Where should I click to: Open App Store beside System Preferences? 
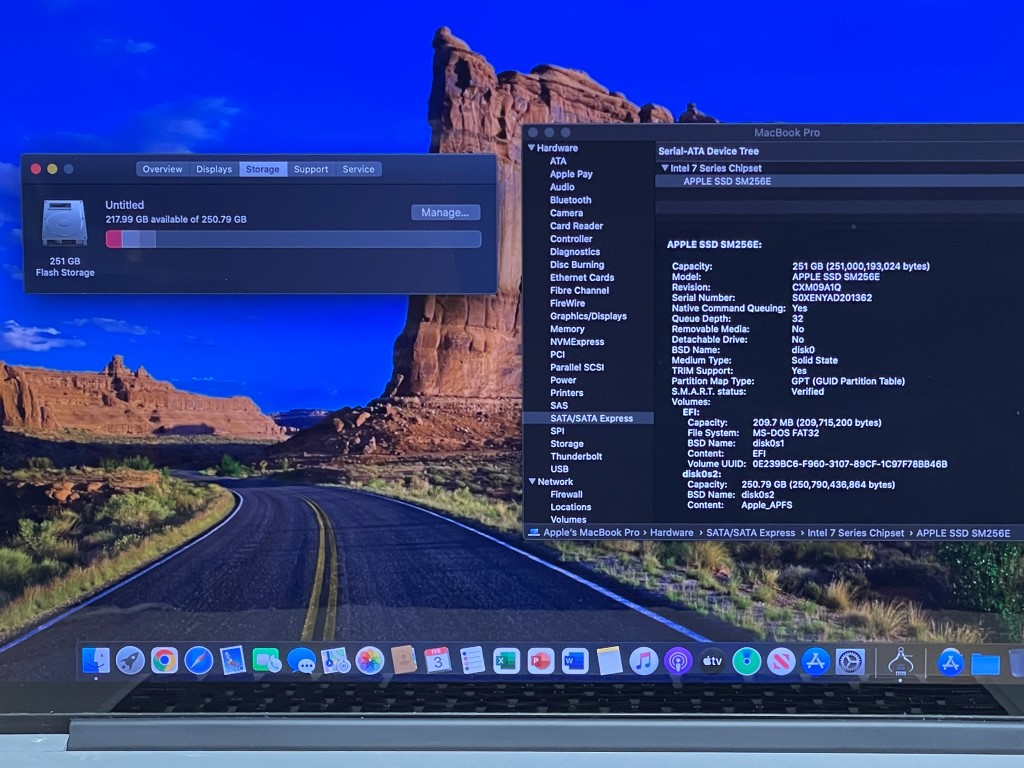pos(816,660)
